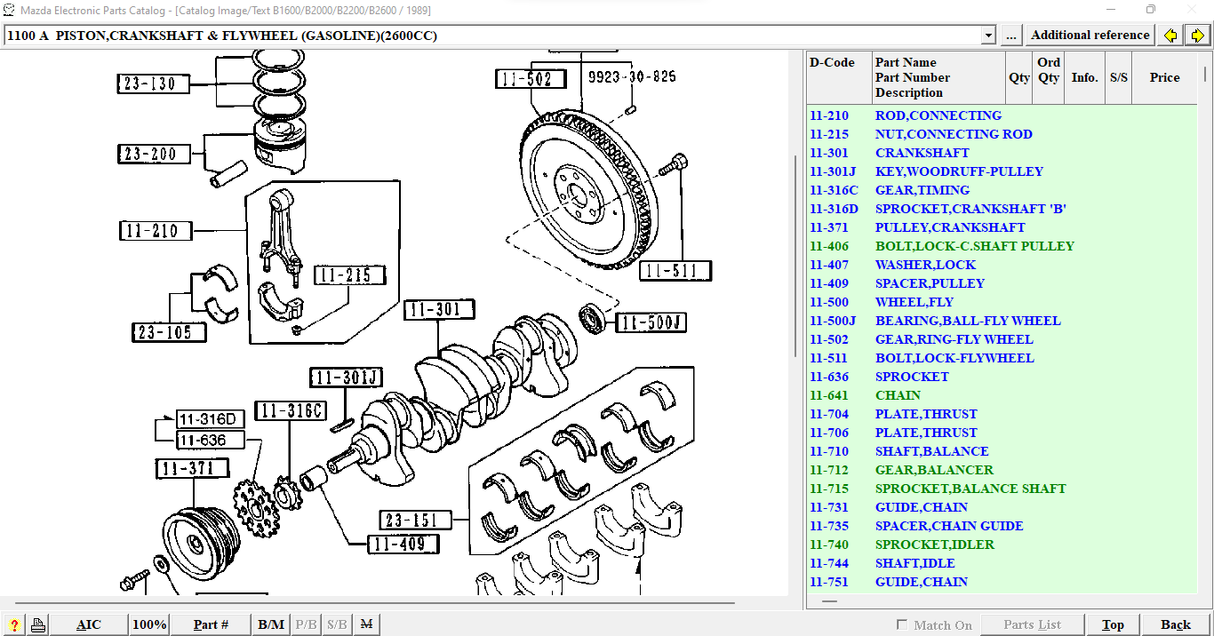This screenshot has width=1214, height=636.
Task: Click the Part # button
Action: [211, 625]
